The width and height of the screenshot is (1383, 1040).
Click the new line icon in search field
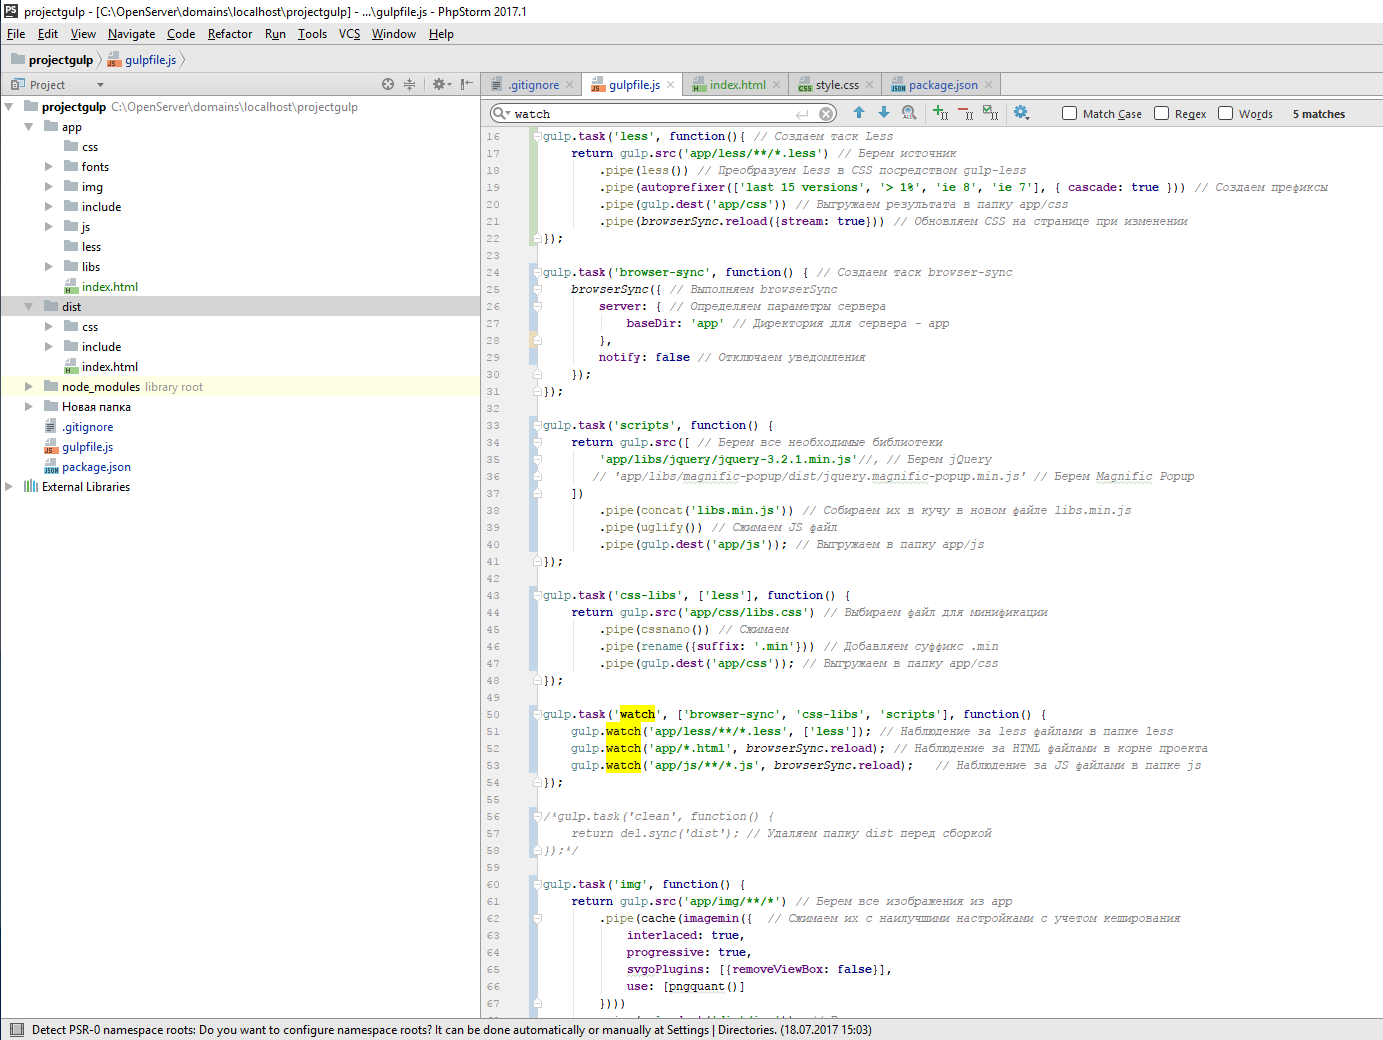coord(802,114)
